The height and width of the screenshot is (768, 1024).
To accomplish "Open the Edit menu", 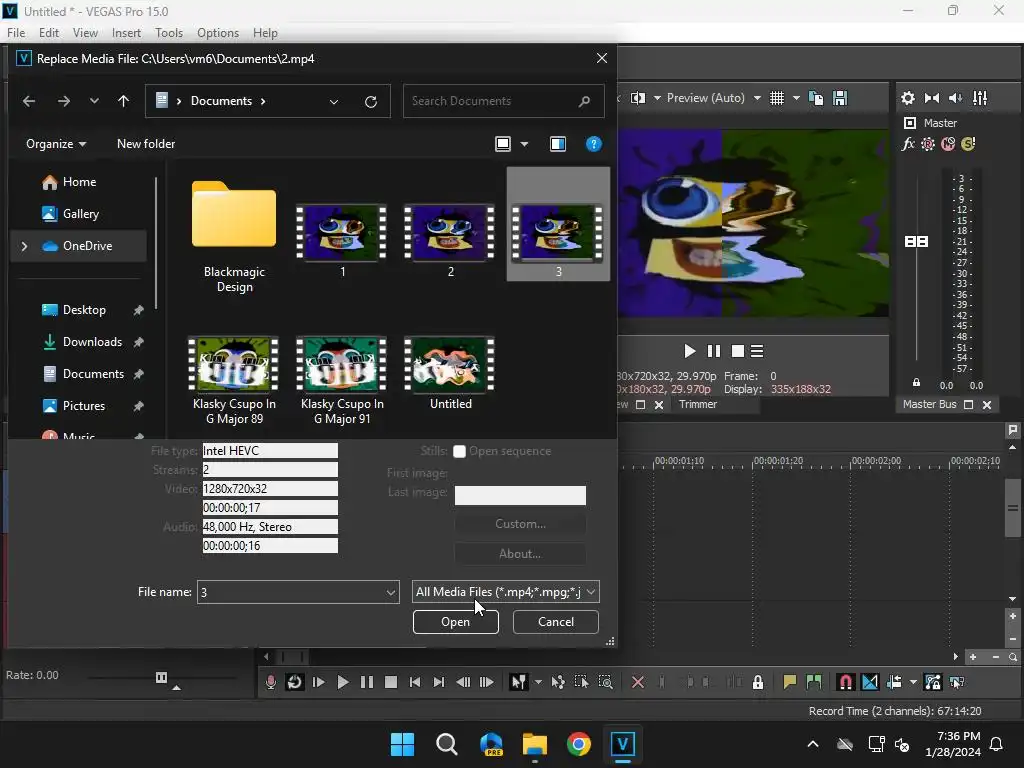I will click(49, 33).
